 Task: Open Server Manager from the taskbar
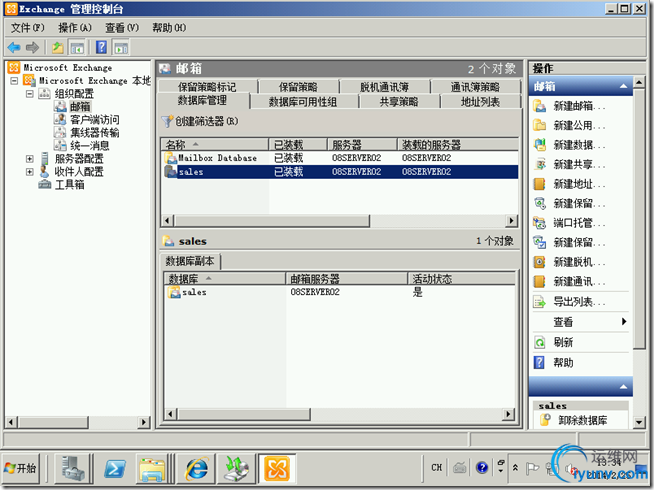point(73,468)
